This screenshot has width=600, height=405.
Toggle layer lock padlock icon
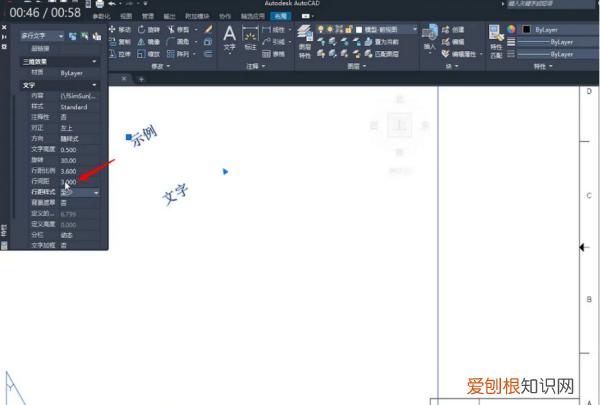tap(349, 29)
